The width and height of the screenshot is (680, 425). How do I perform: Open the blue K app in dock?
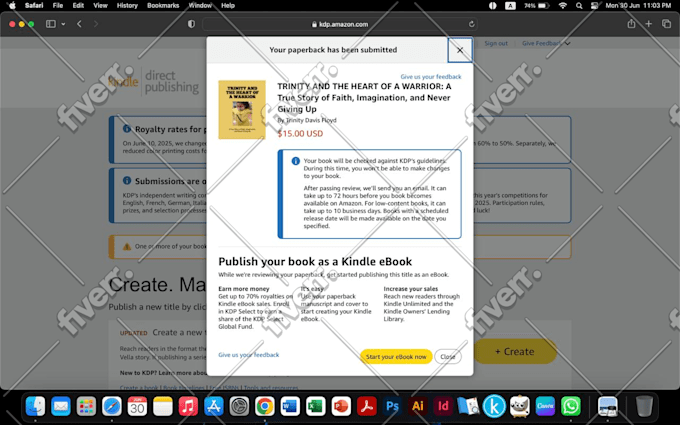pos(494,407)
